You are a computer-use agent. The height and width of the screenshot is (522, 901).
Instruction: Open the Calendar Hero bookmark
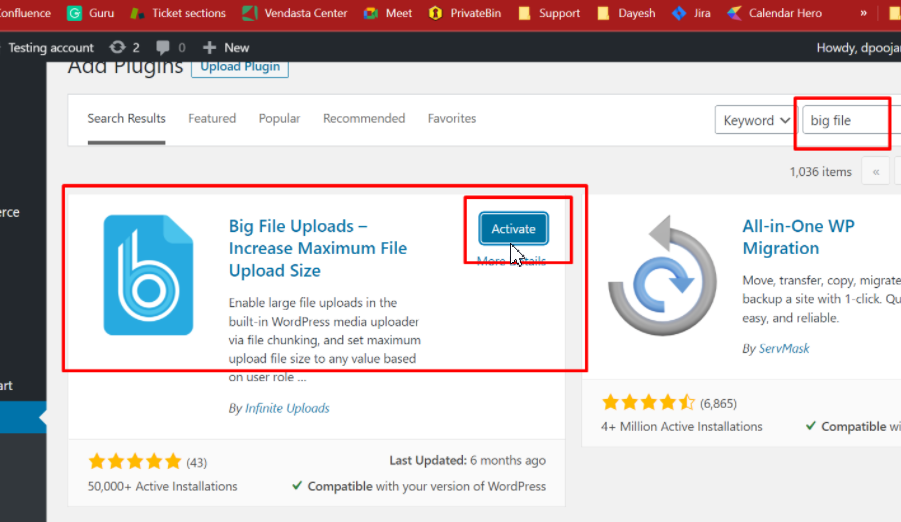(777, 13)
